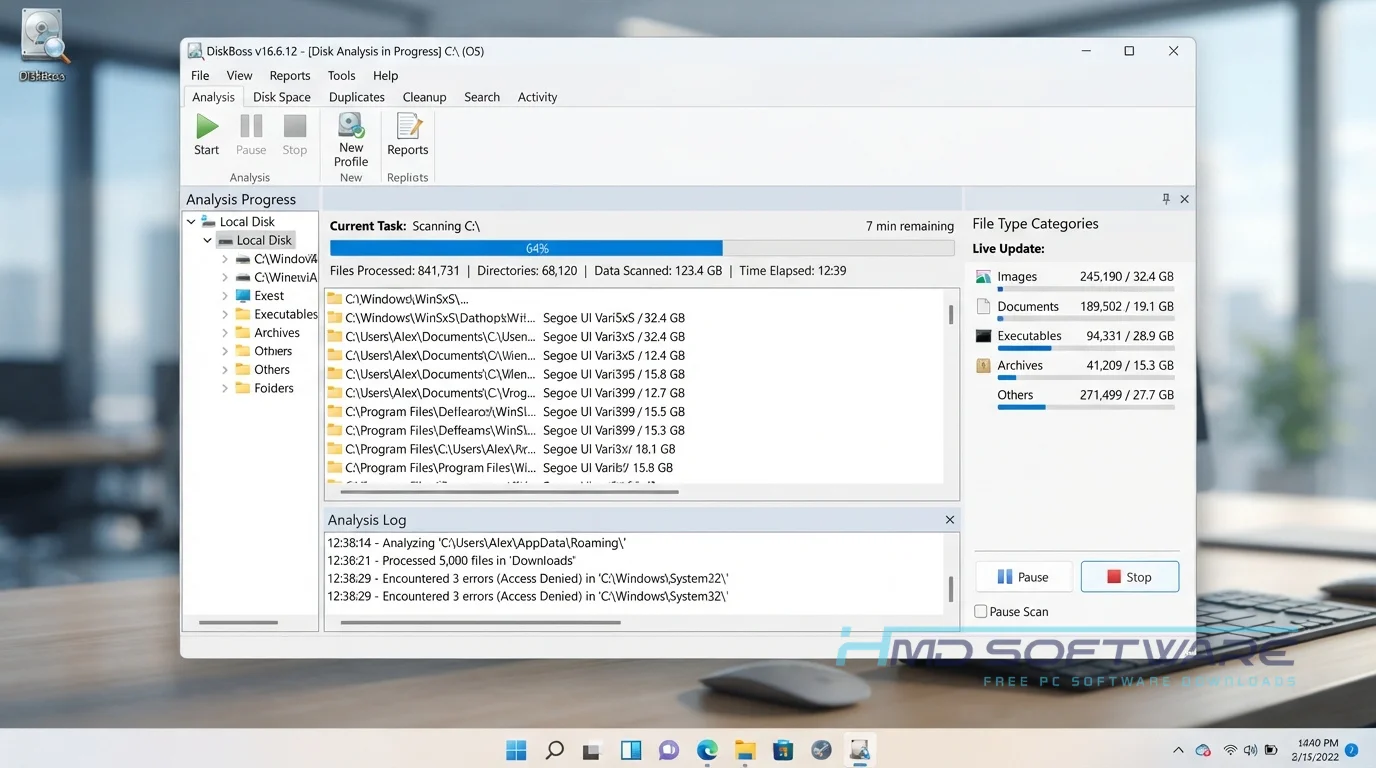Open the File menu
The width and height of the screenshot is (1376, 768).
[200, 75]
